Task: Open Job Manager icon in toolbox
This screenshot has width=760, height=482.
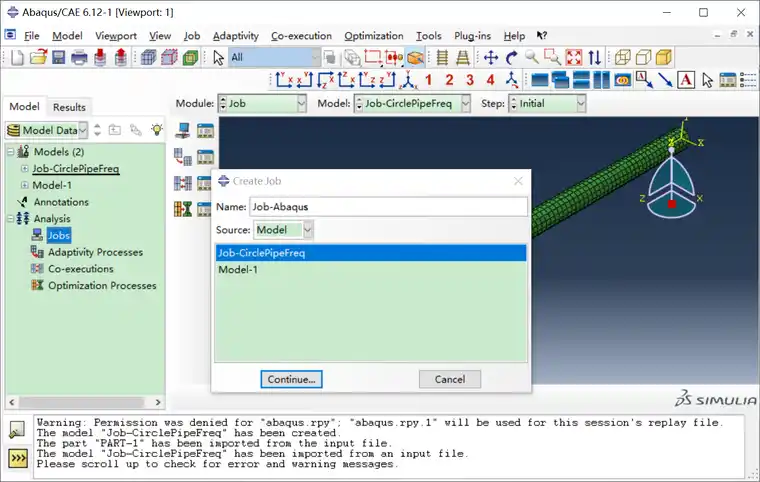Action: pos(205,130)
